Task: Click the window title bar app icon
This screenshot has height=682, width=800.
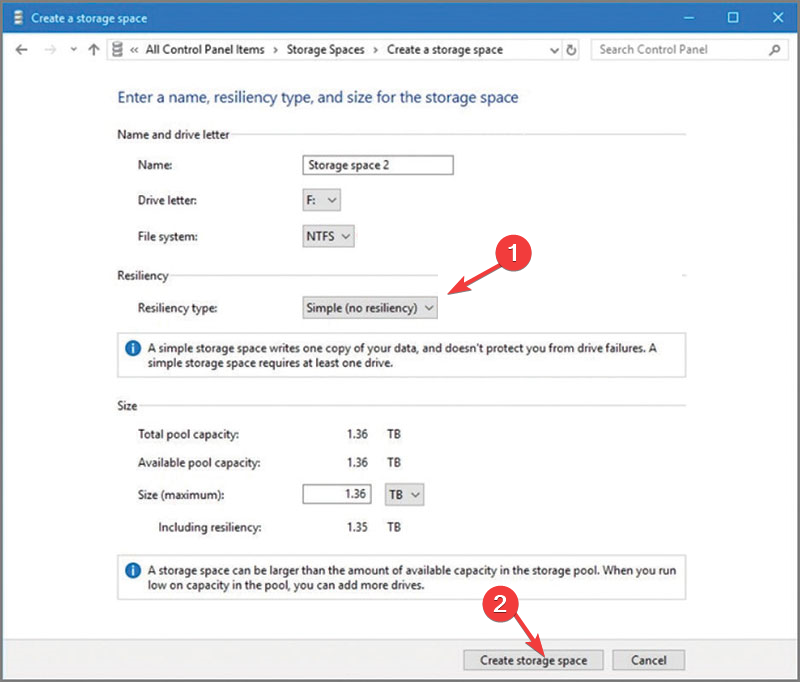Action: (18, 18)
